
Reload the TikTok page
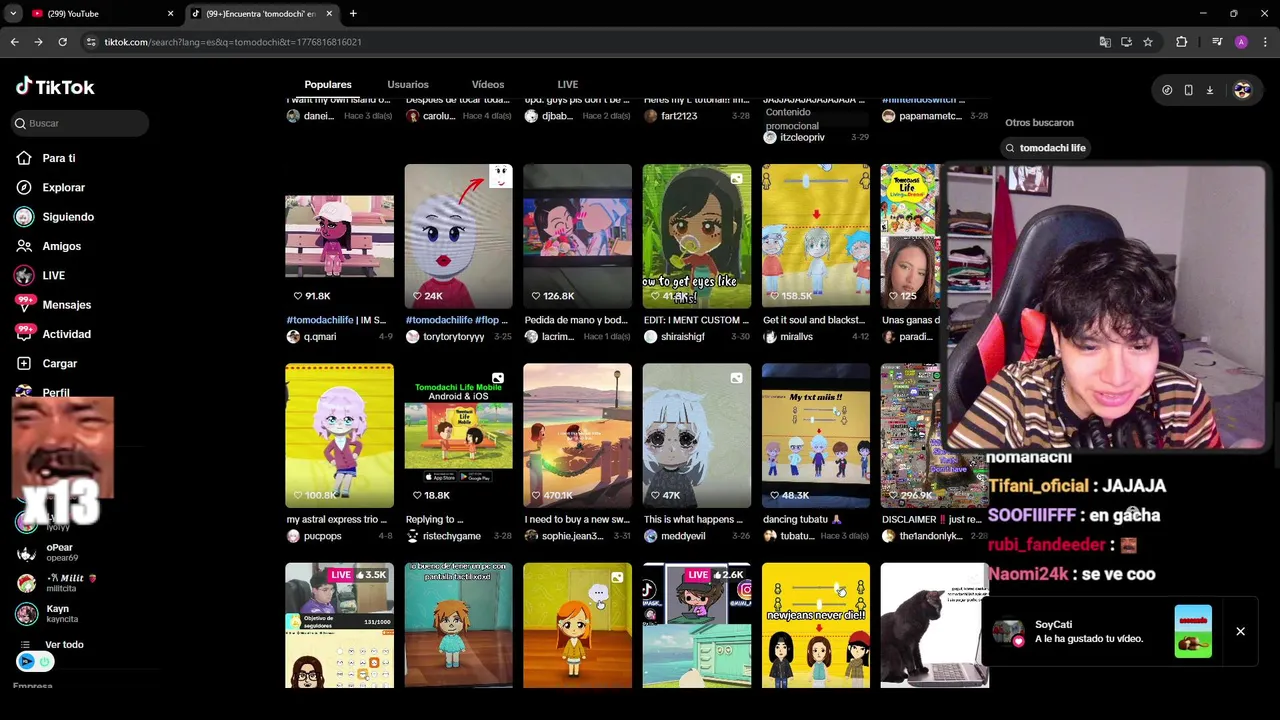62,42
